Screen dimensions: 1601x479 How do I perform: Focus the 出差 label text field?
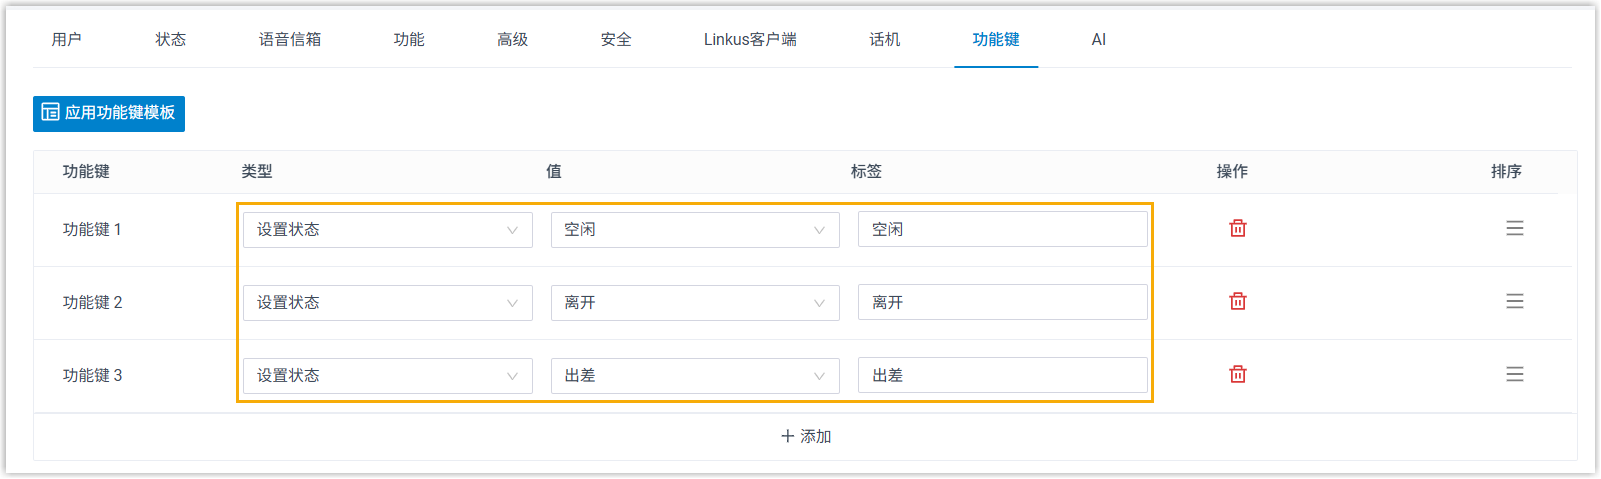(x=1002, y=376)
